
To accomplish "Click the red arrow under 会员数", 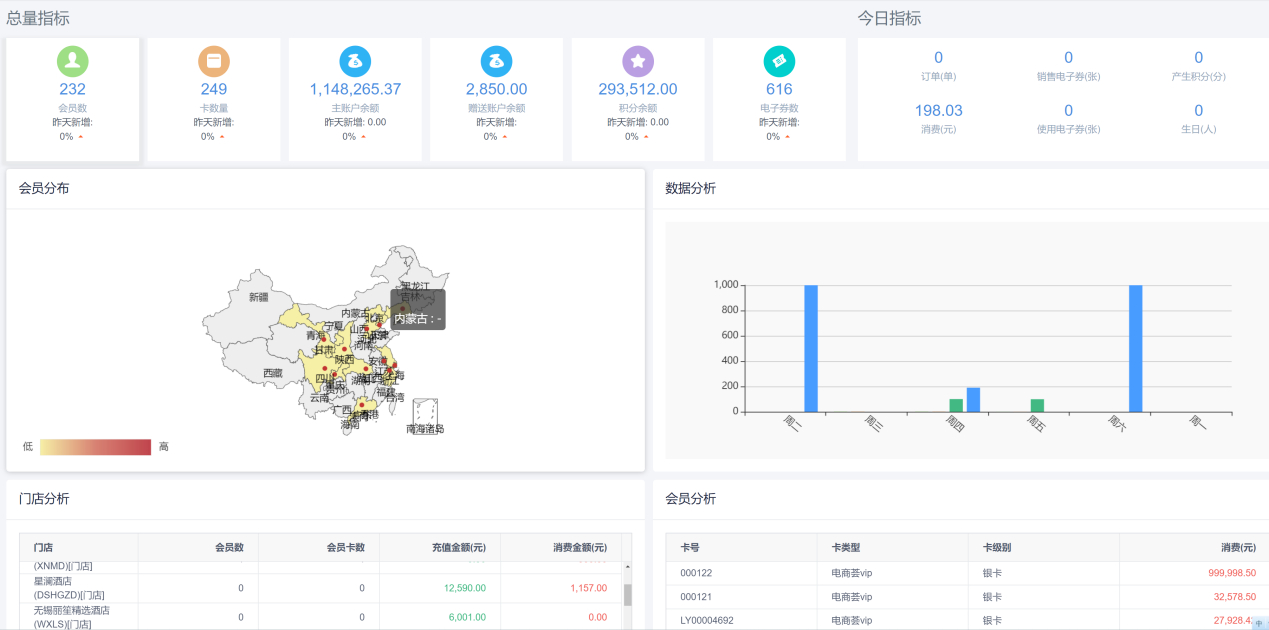I will [81, 137].
